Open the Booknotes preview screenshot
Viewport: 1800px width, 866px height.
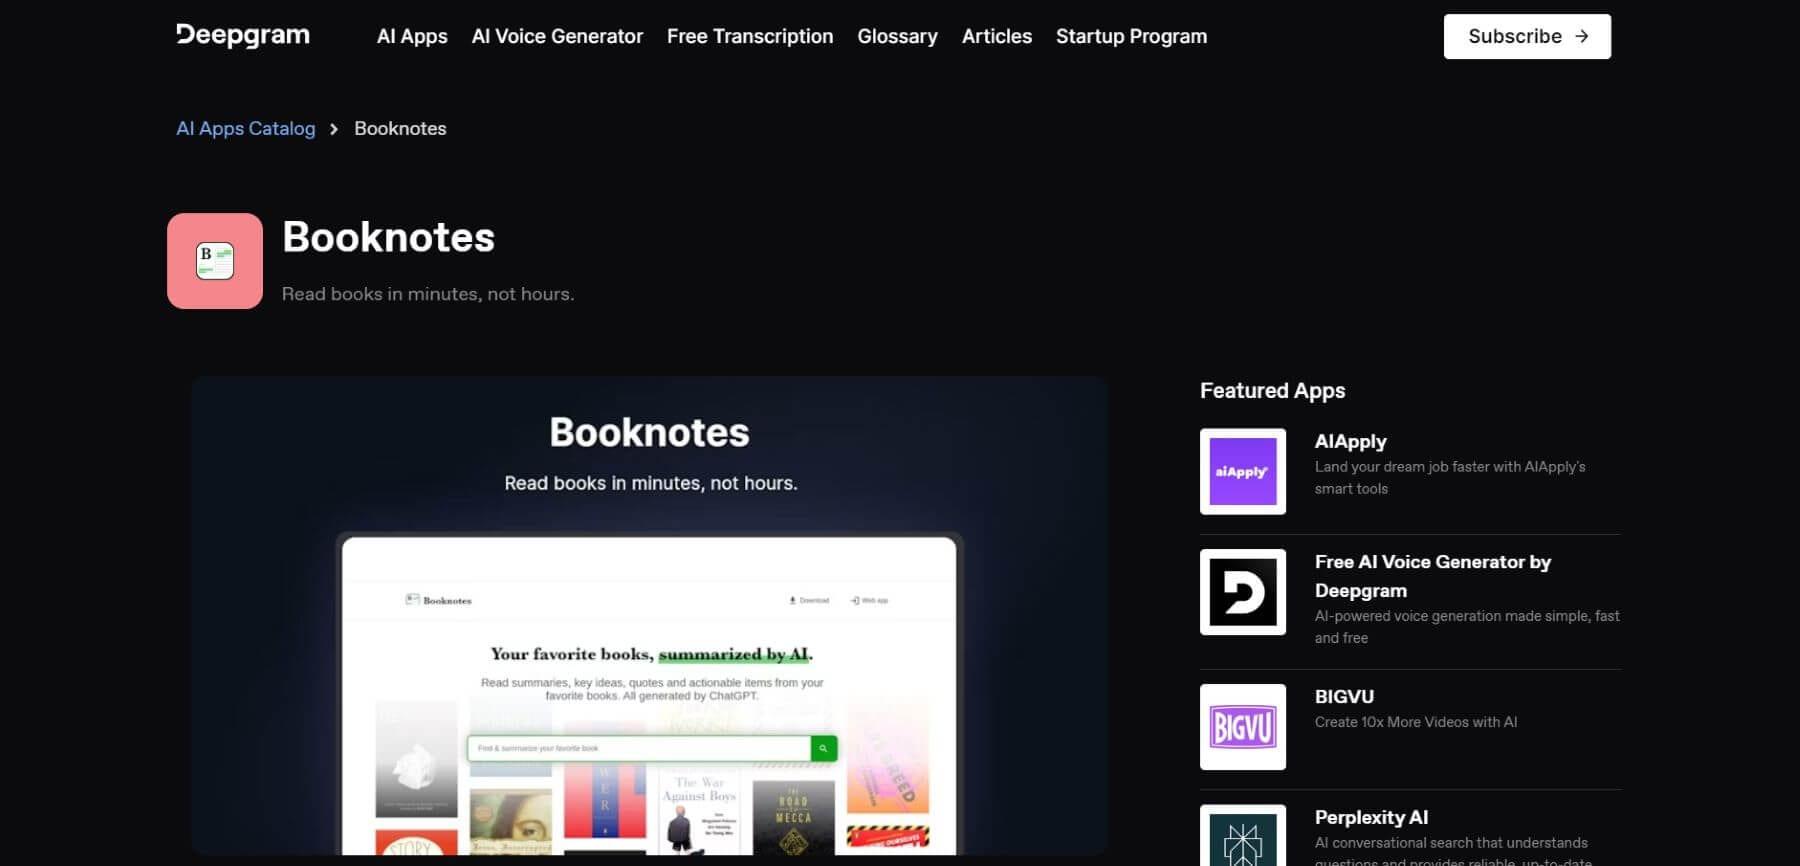coord(650,616)
